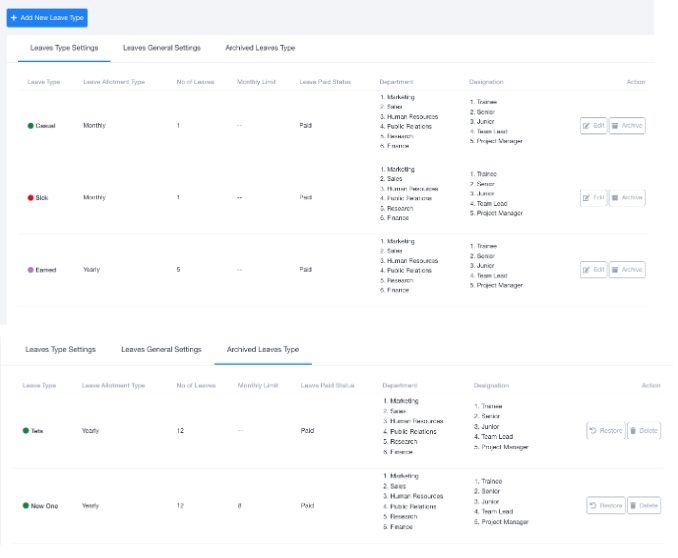Click the Designation header in the lower table
This screenshot has width=678, height=558.
[491, 385]
